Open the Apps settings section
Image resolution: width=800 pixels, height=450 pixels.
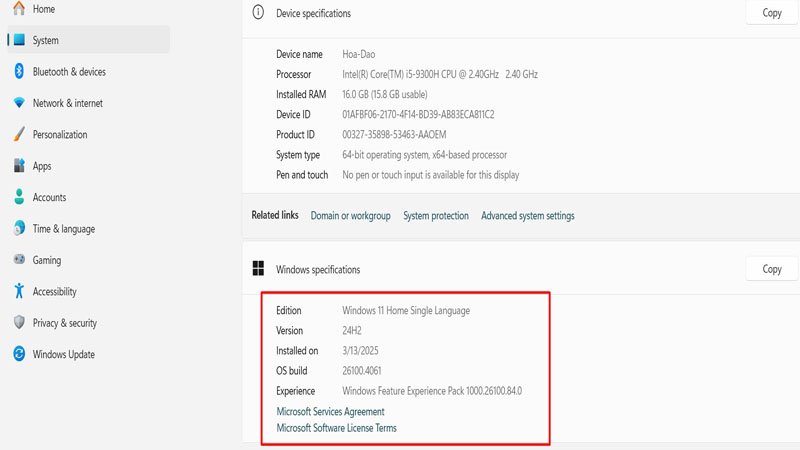pos(88,166)
